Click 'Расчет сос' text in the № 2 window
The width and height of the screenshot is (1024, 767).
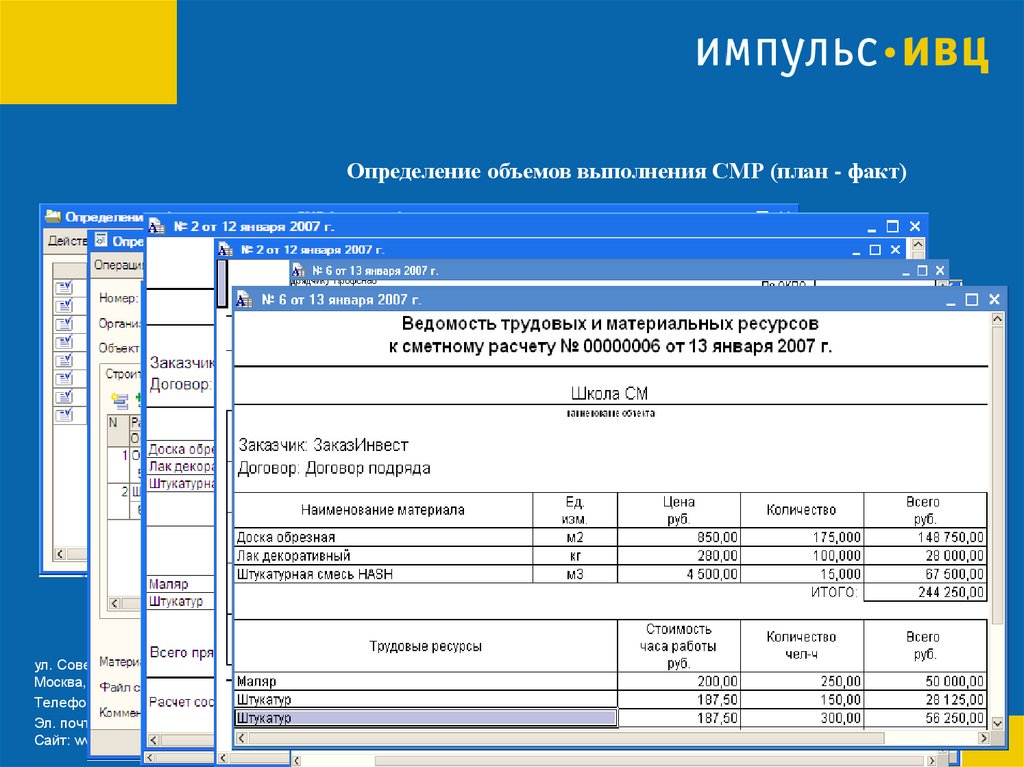tap(182, 702)
